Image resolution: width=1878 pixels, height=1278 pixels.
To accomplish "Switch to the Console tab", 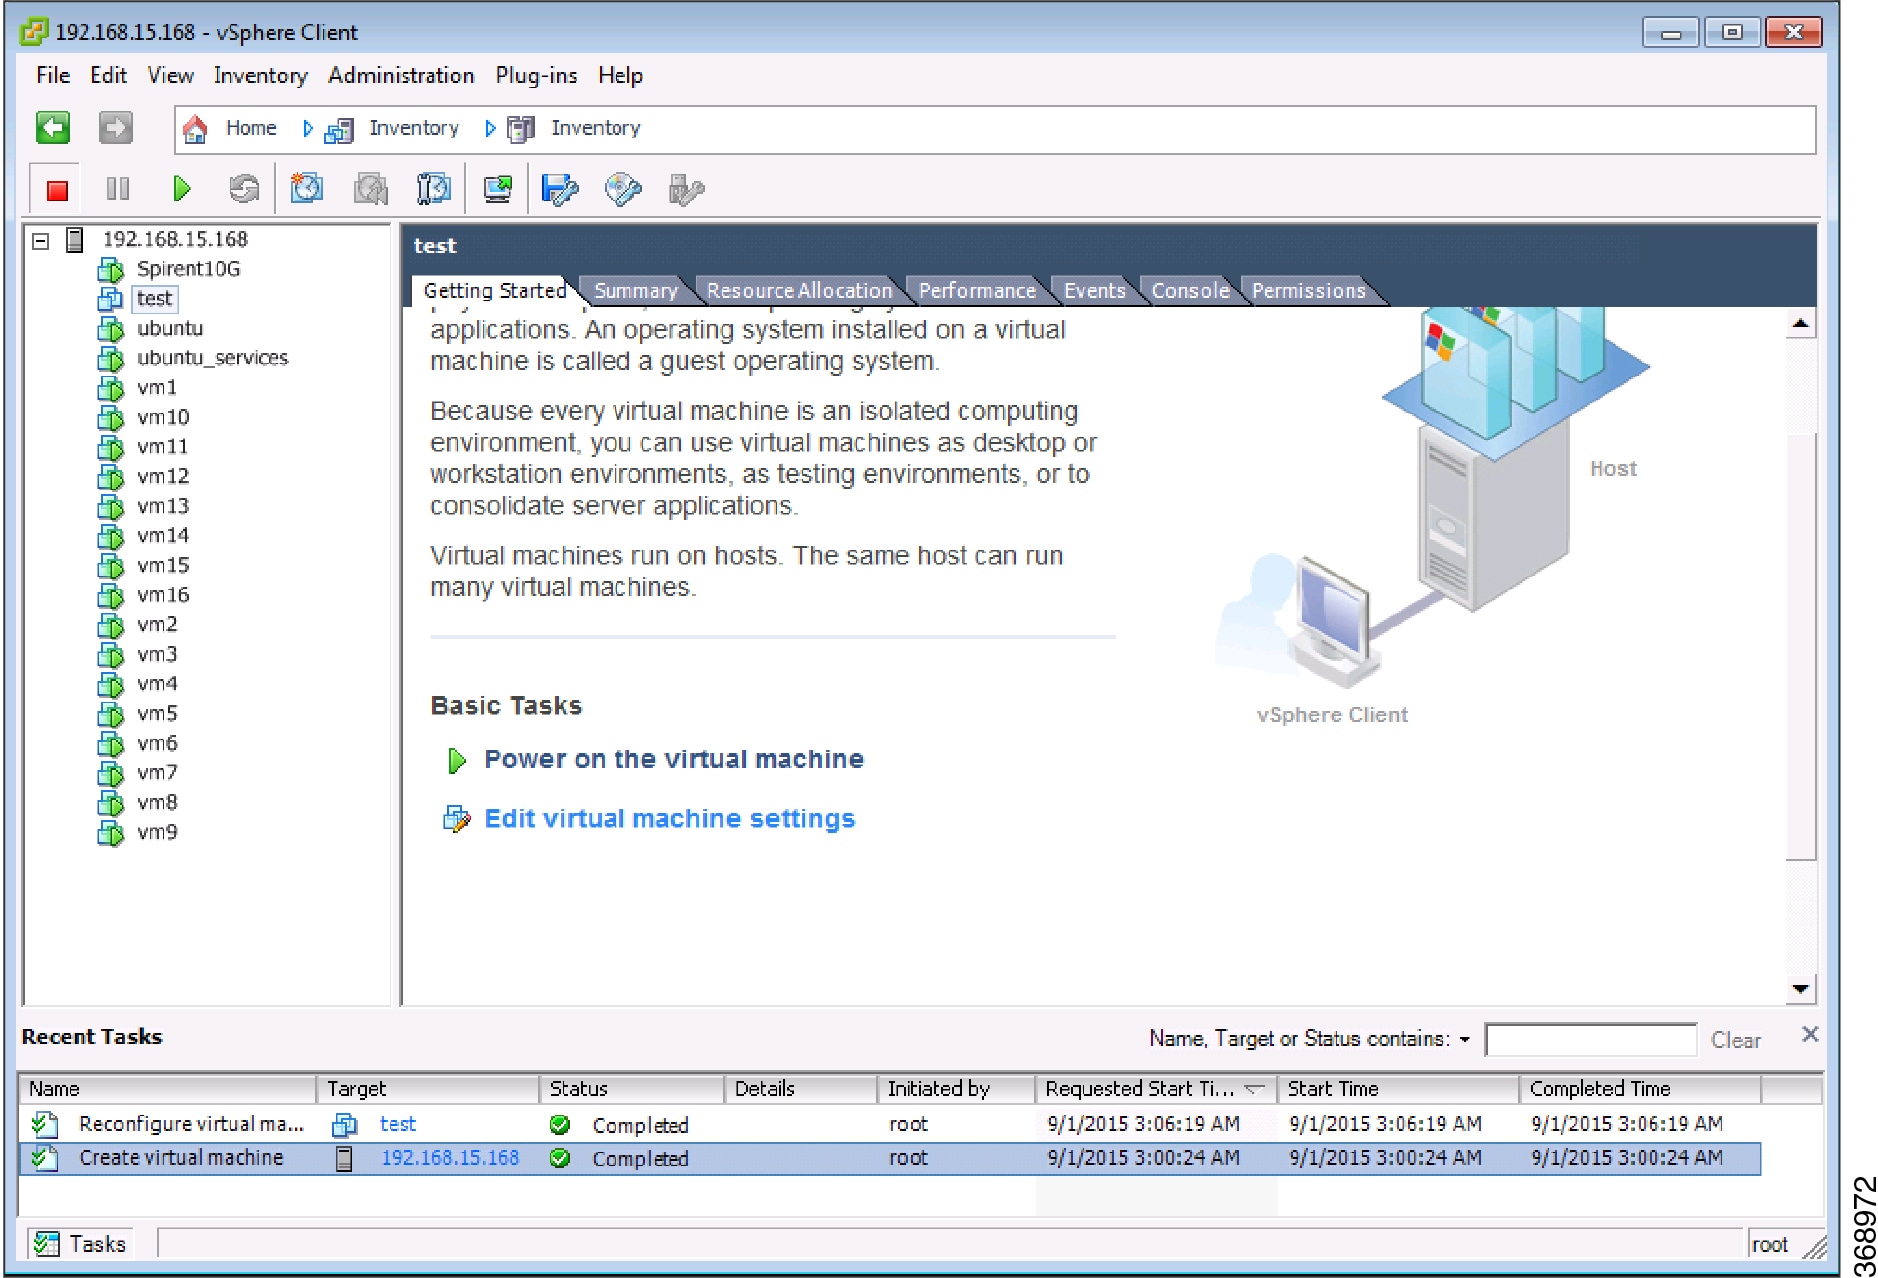I will (x=1190, y=290).
